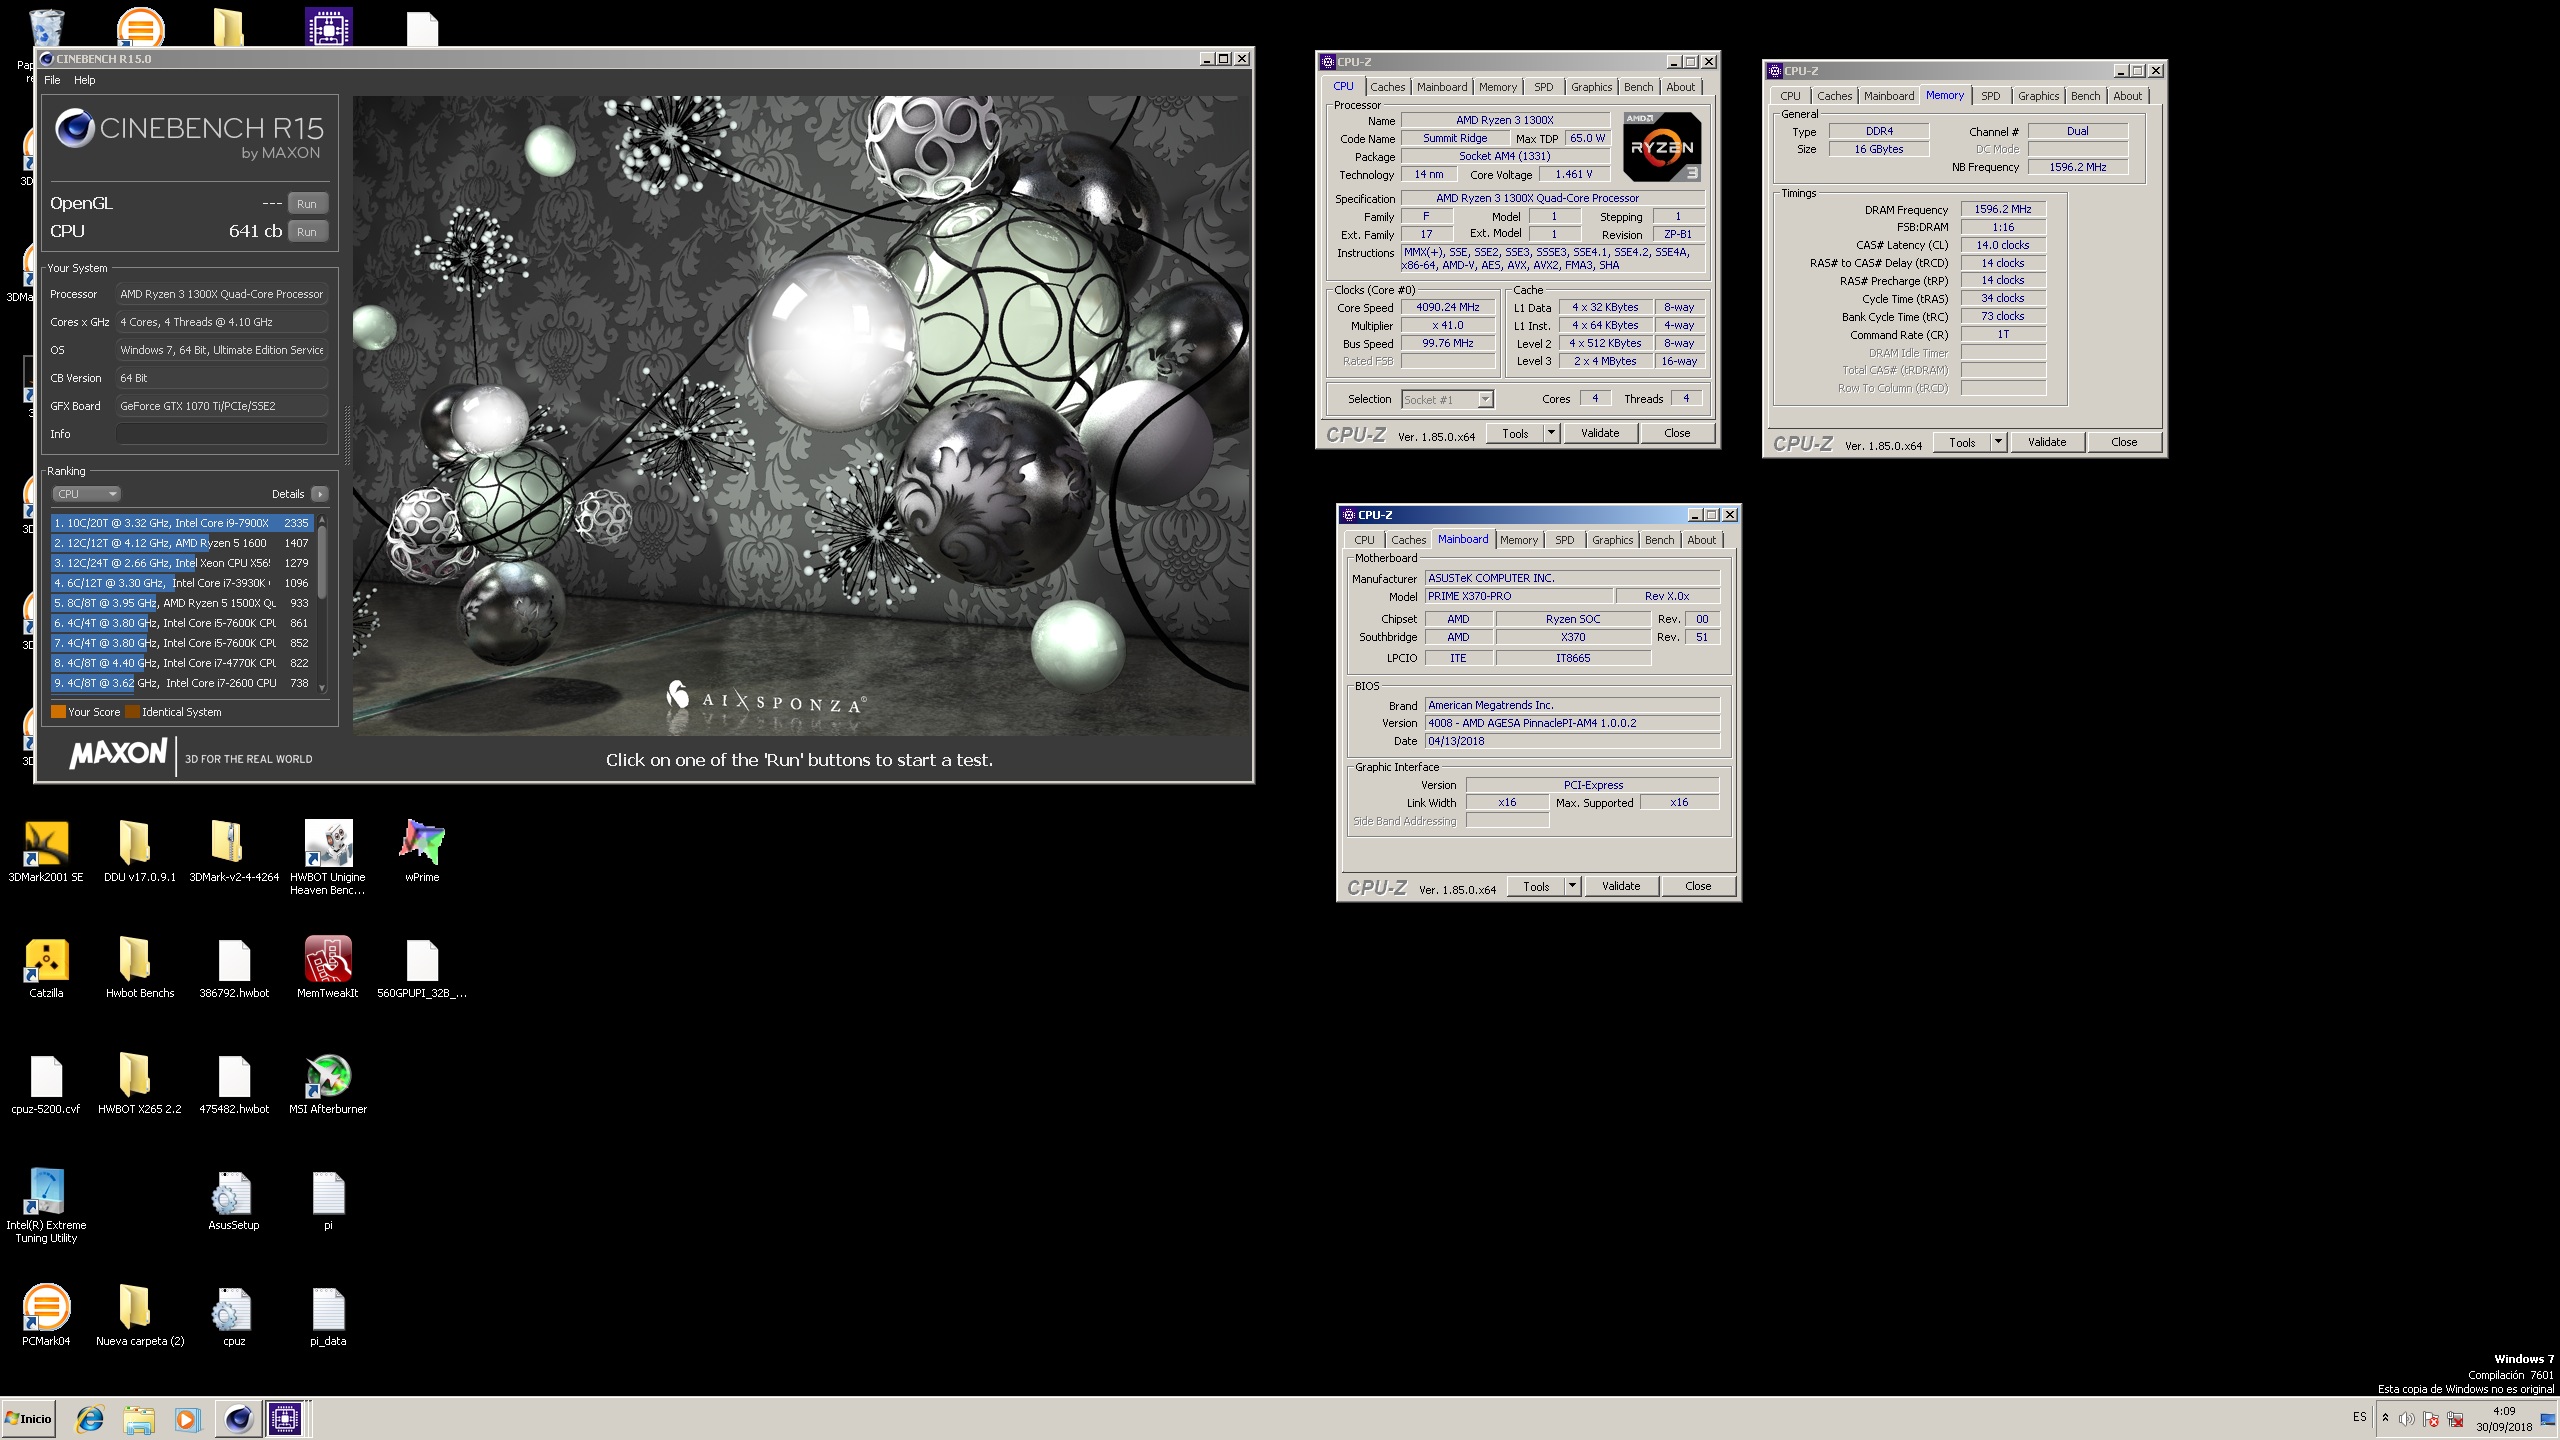Viewport: 2560px width, 1440px height.
Task: Click Tools in the CPU window
Action: [x=1515, y=434]
